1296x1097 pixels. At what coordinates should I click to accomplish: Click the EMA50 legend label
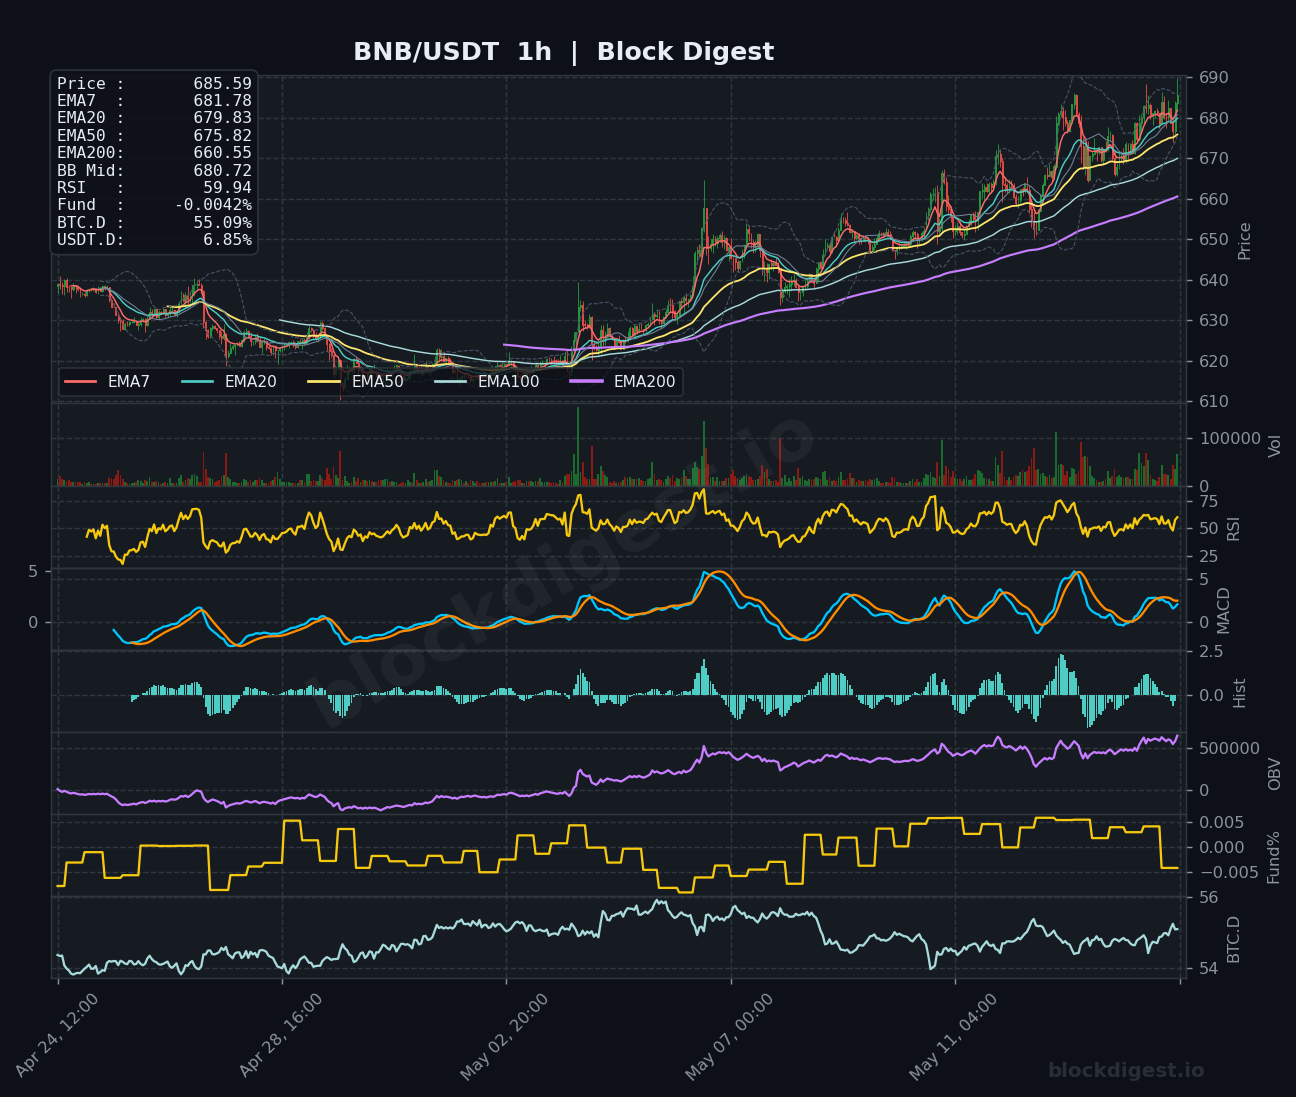tap(378, 382)
